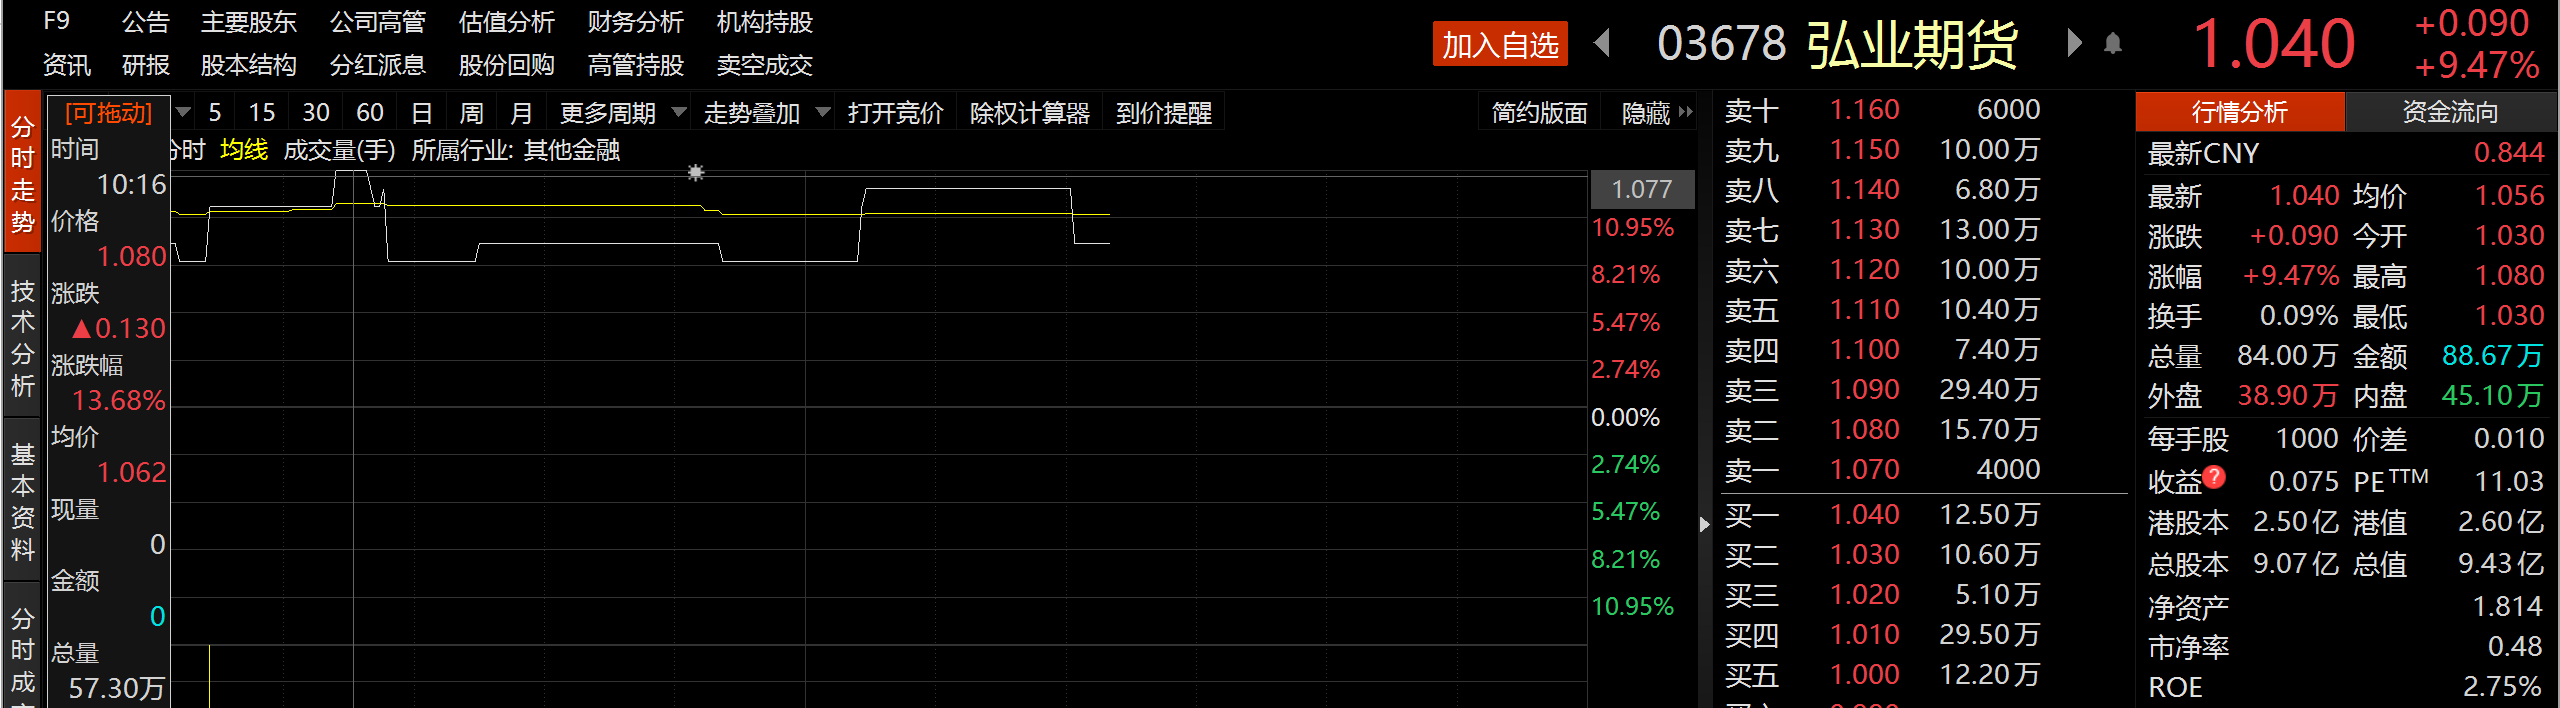
Task: Click 所属行业: 其他金融 label
Action: tap(516, 150)
